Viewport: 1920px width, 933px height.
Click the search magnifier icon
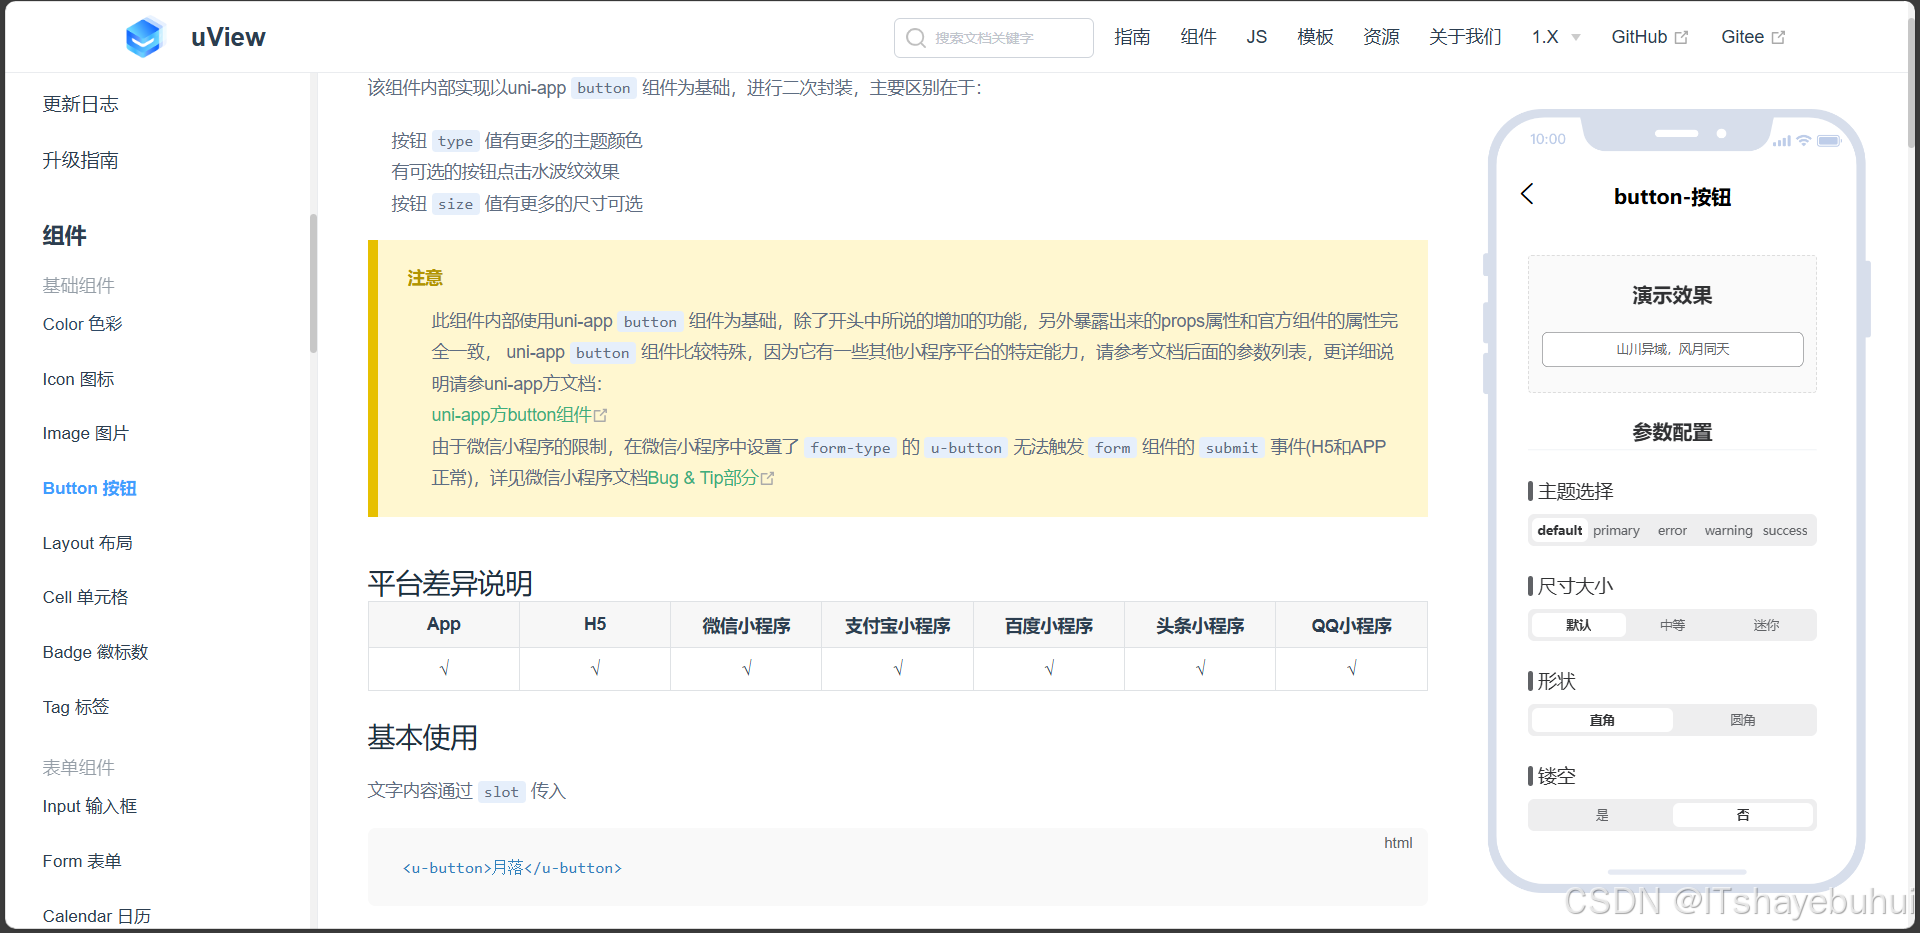click(x=915, y=38)
